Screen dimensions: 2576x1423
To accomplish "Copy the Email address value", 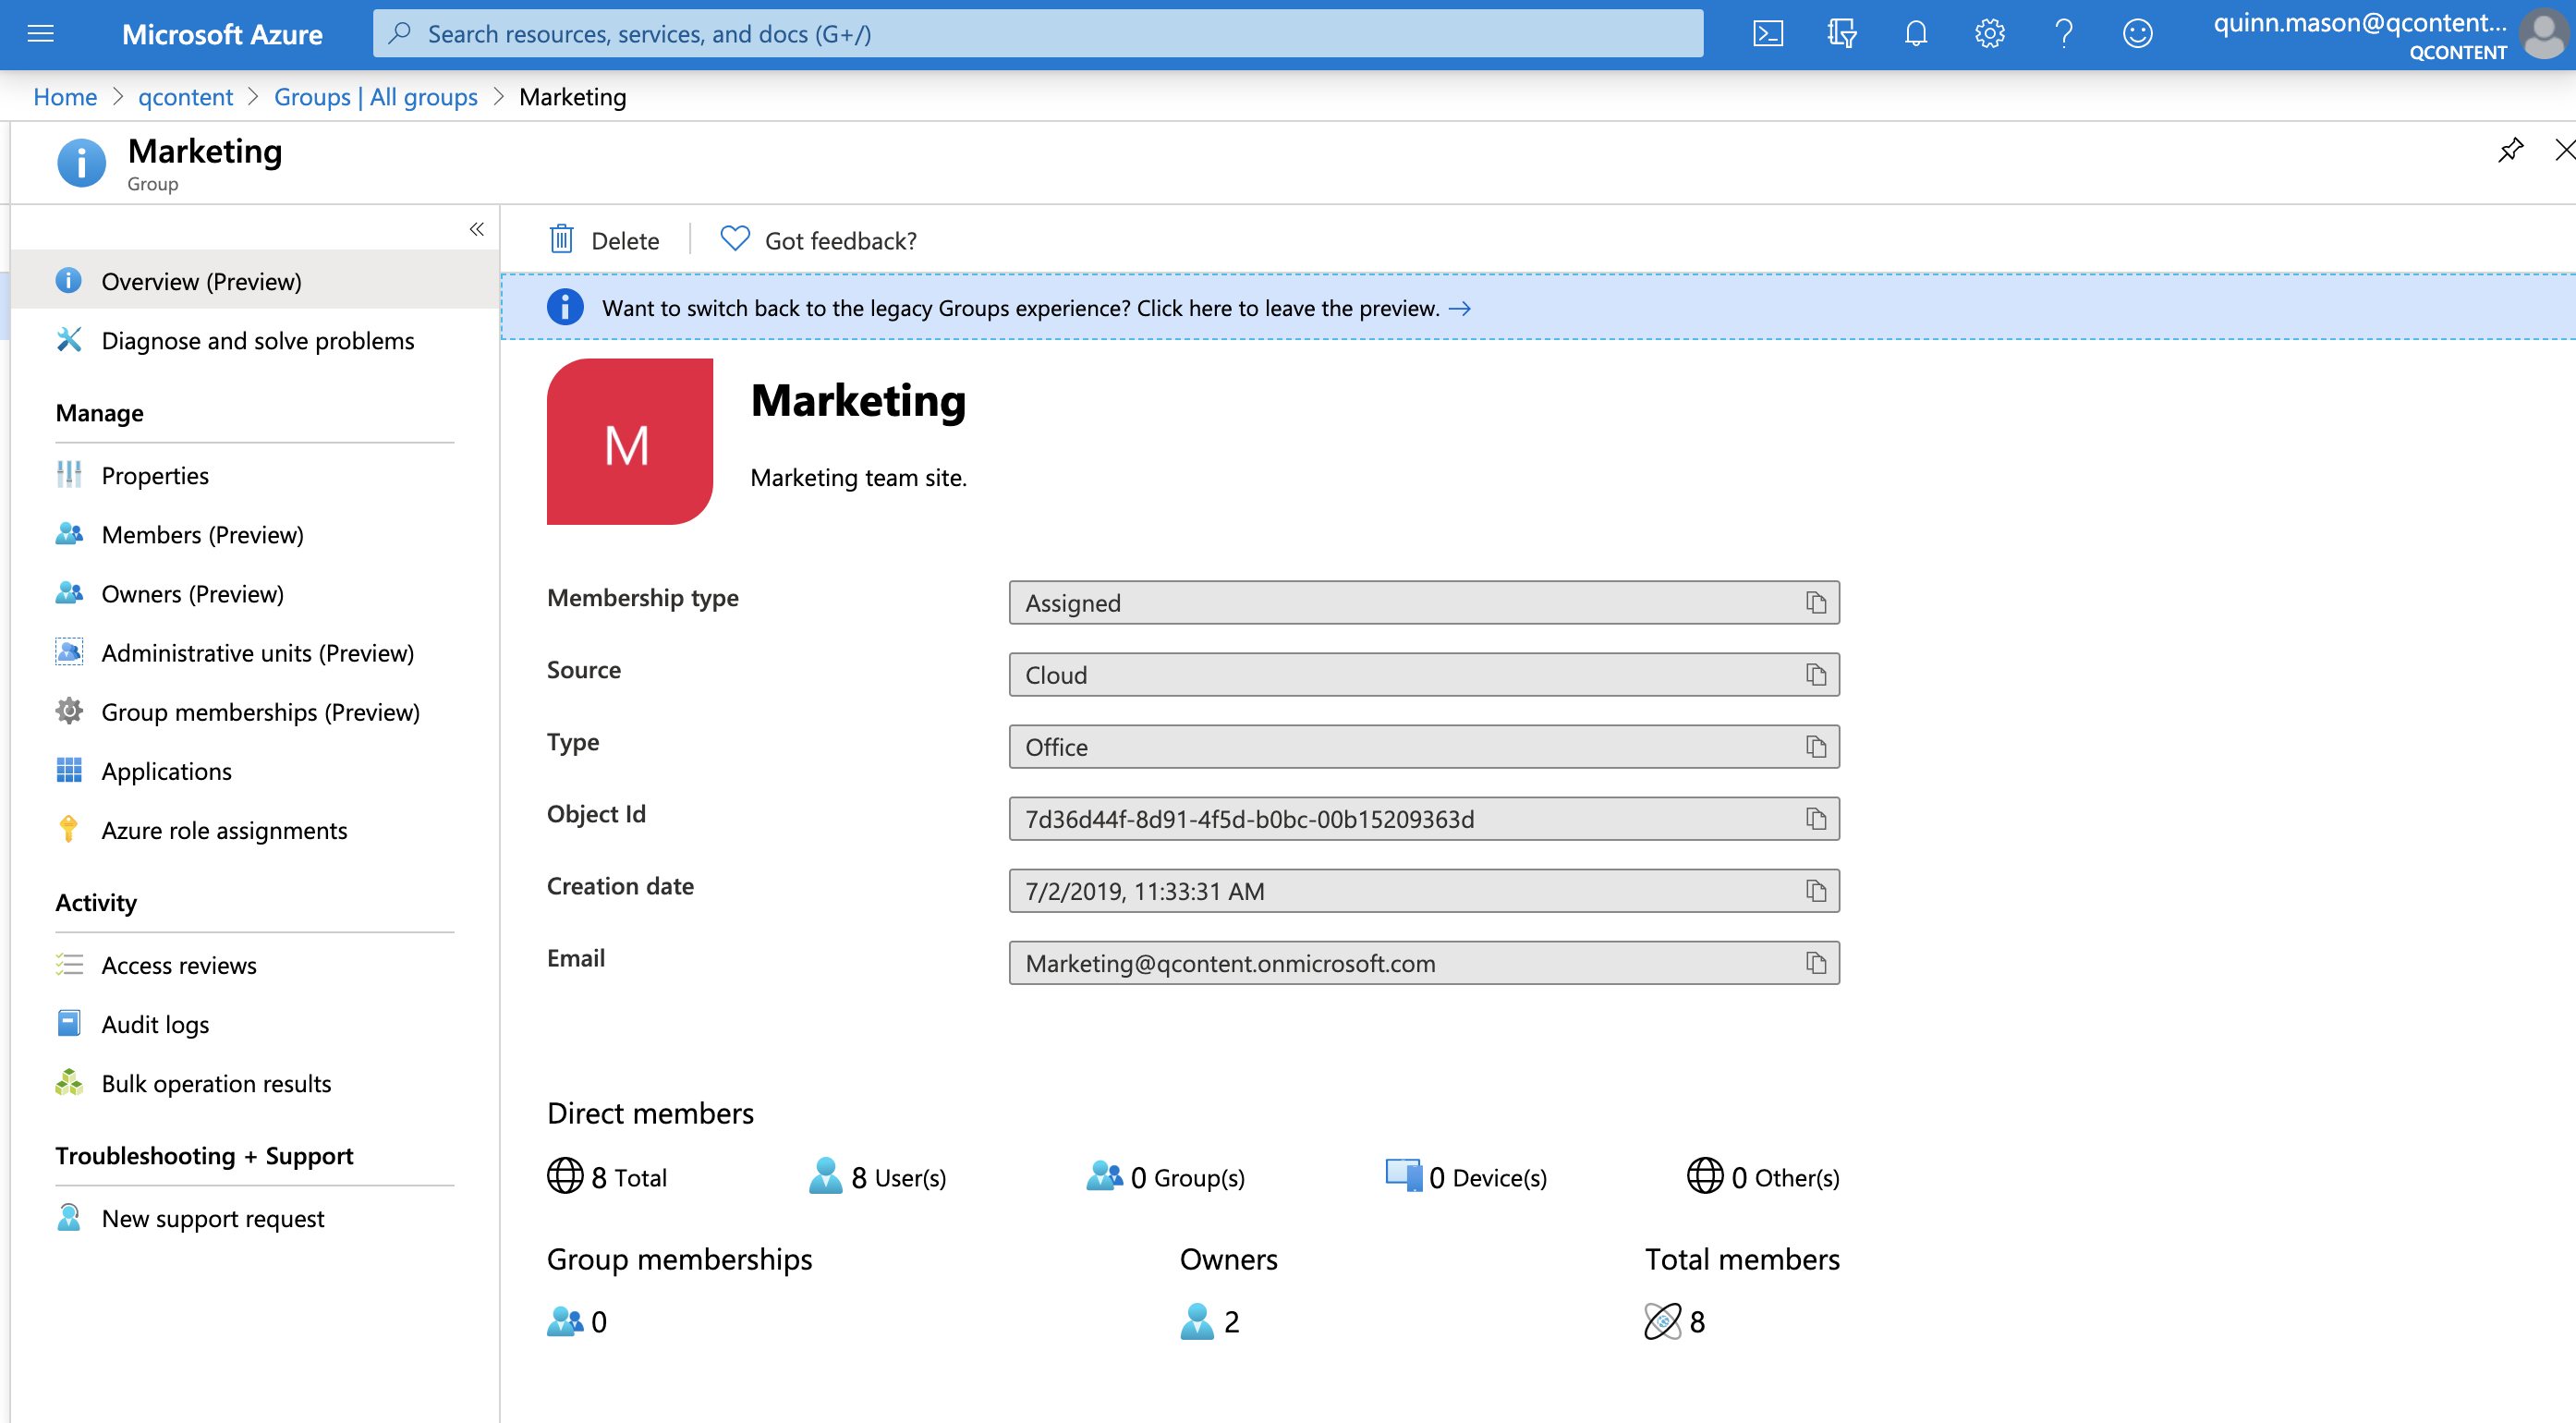I will 1816,963.
